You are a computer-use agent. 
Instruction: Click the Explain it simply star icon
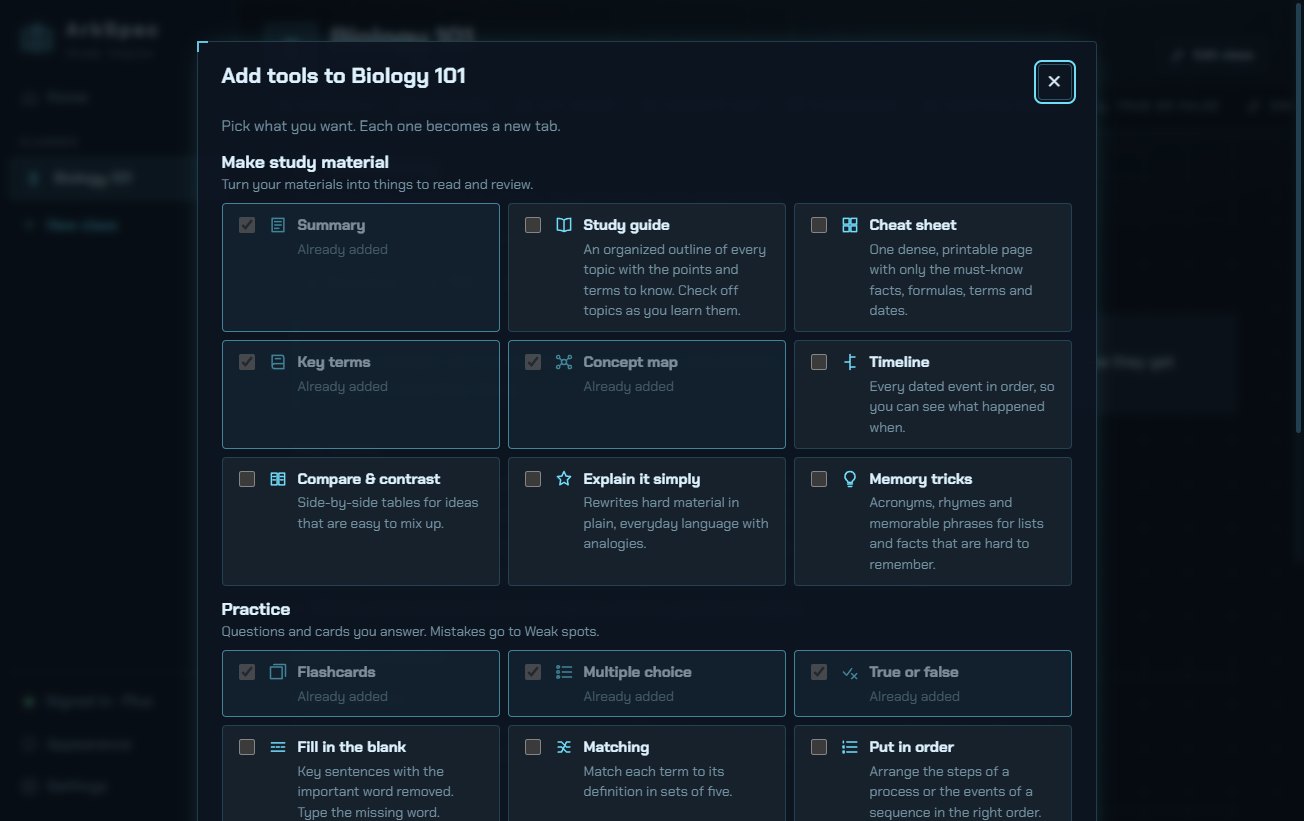tap(564, 479)
